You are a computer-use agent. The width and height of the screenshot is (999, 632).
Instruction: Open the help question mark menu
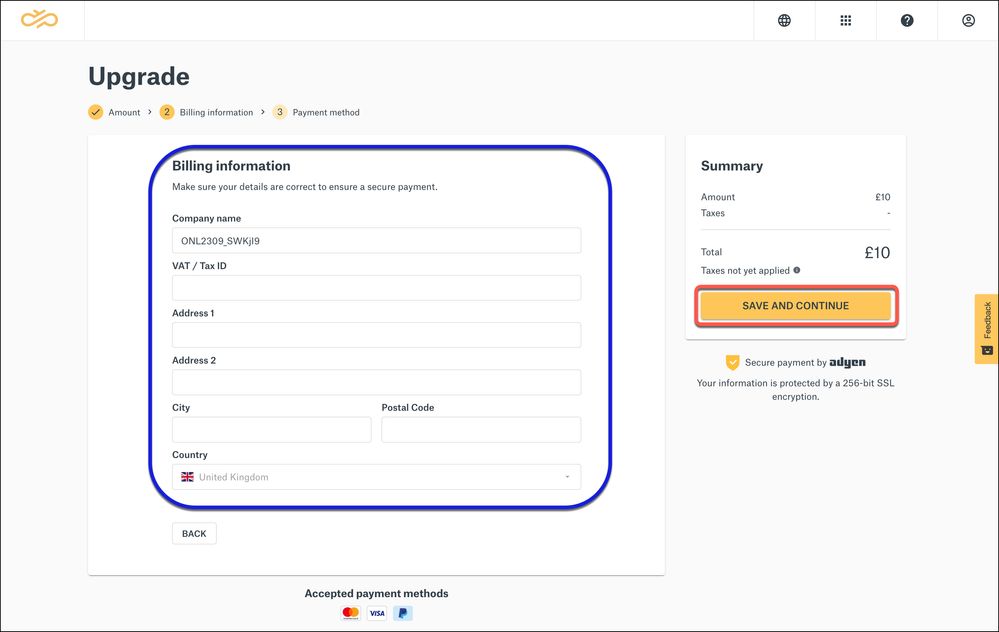[x=907, y=20]
